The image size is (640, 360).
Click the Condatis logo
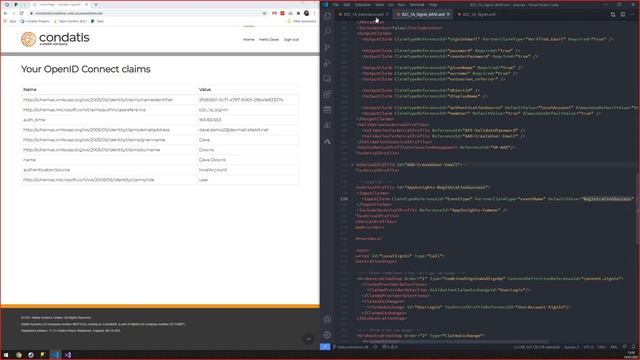pos(55,39)
